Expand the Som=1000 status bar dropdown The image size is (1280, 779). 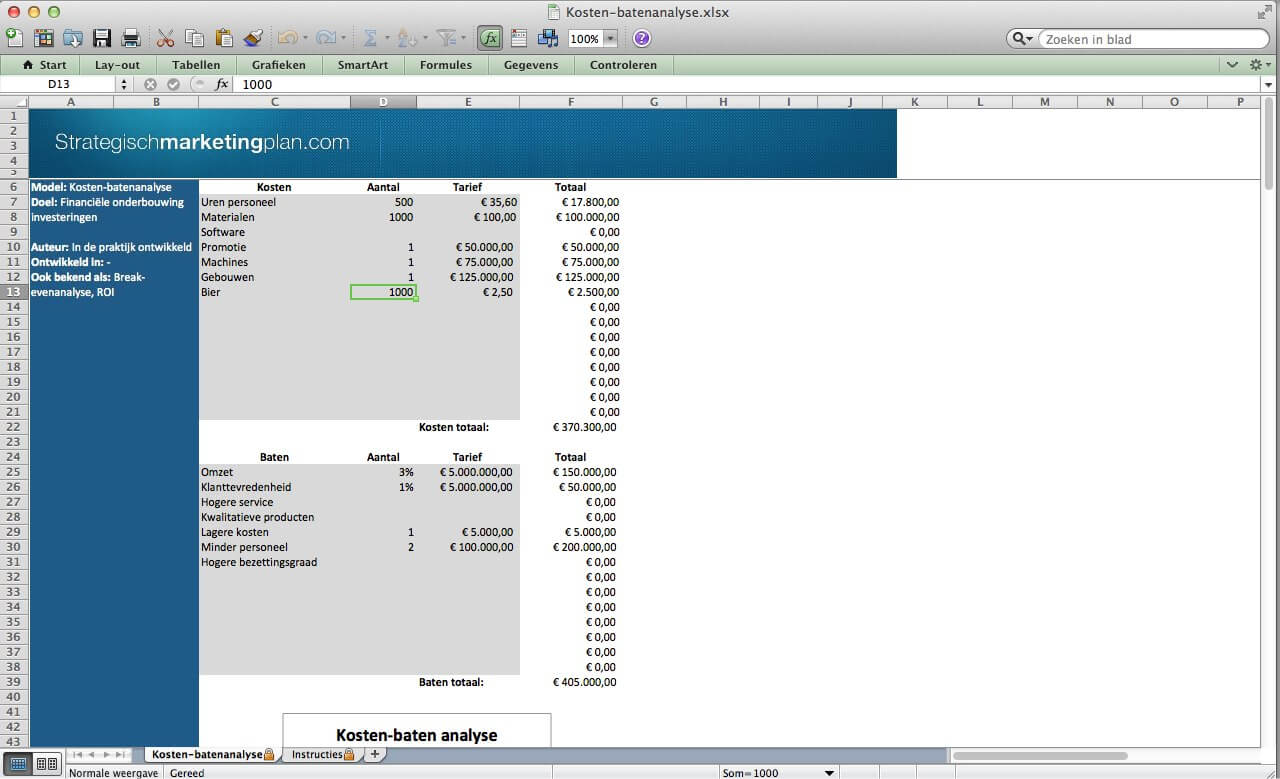pyautogui.click(x=829, y=773)
